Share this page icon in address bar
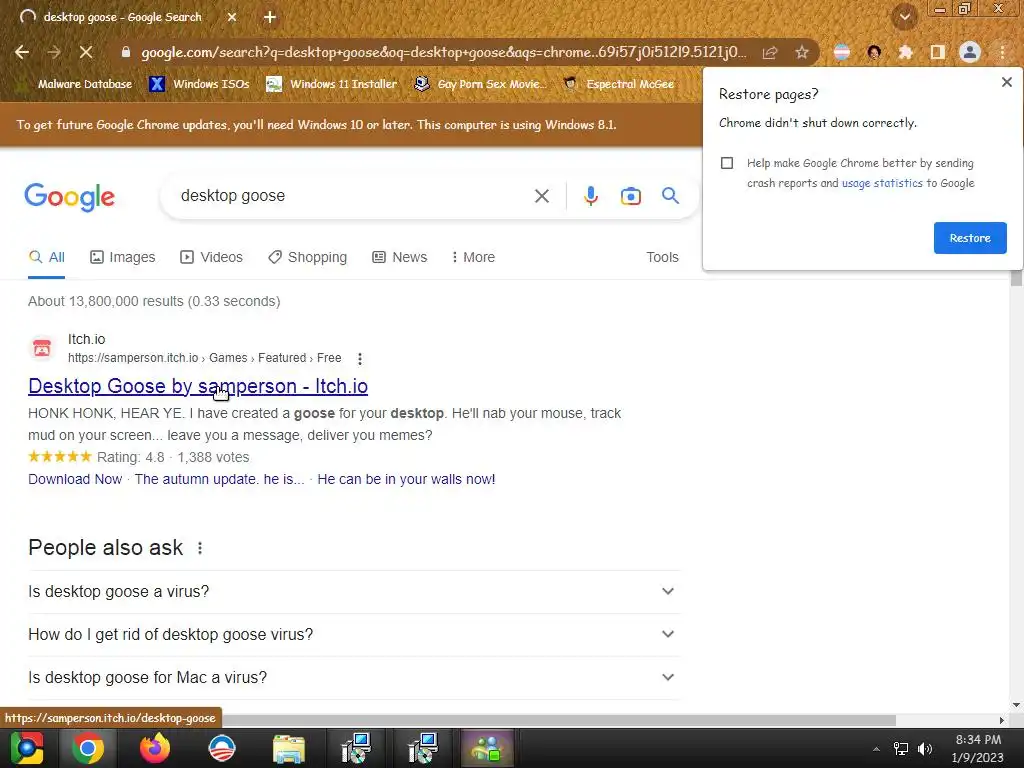Viewport: 1024px width, 768px height. click(770, 52)
